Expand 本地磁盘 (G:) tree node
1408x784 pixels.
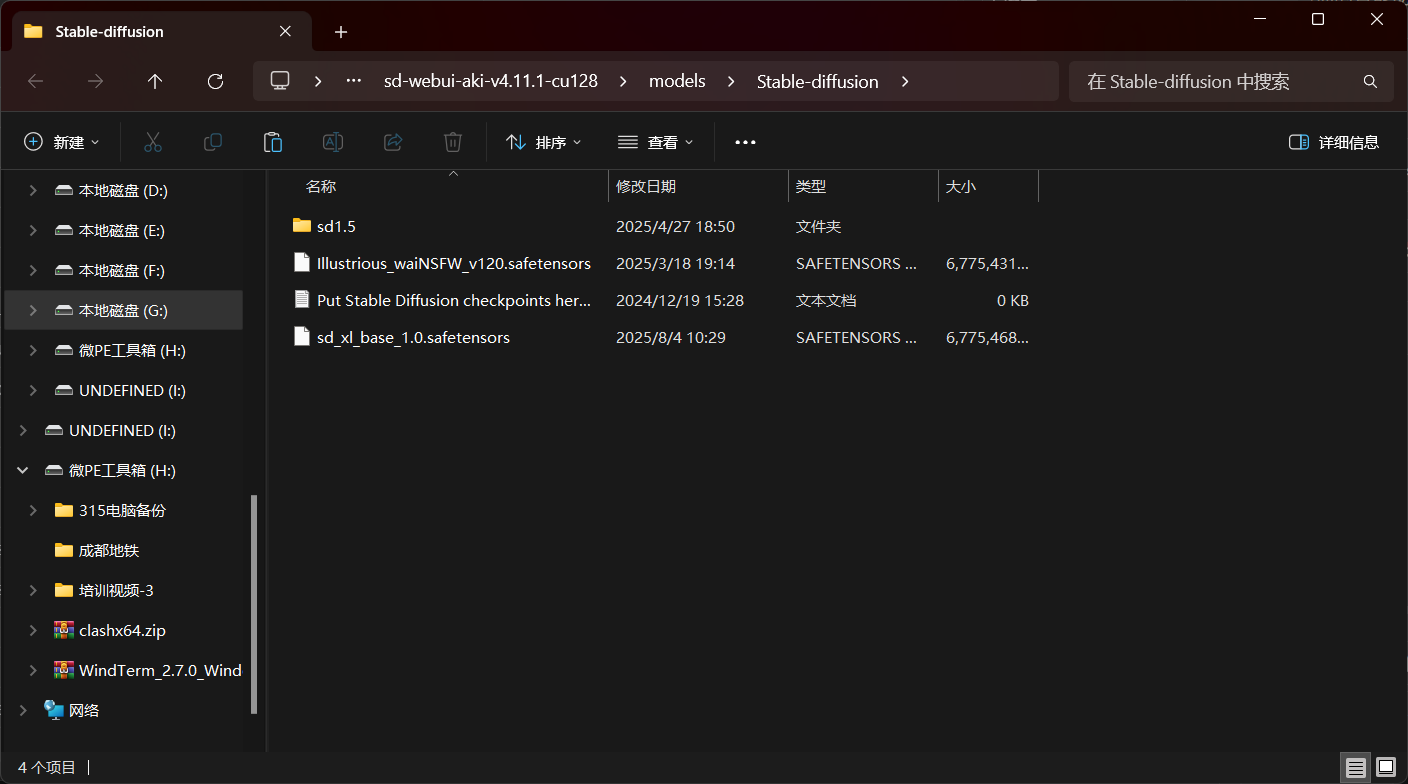(33, 310)
